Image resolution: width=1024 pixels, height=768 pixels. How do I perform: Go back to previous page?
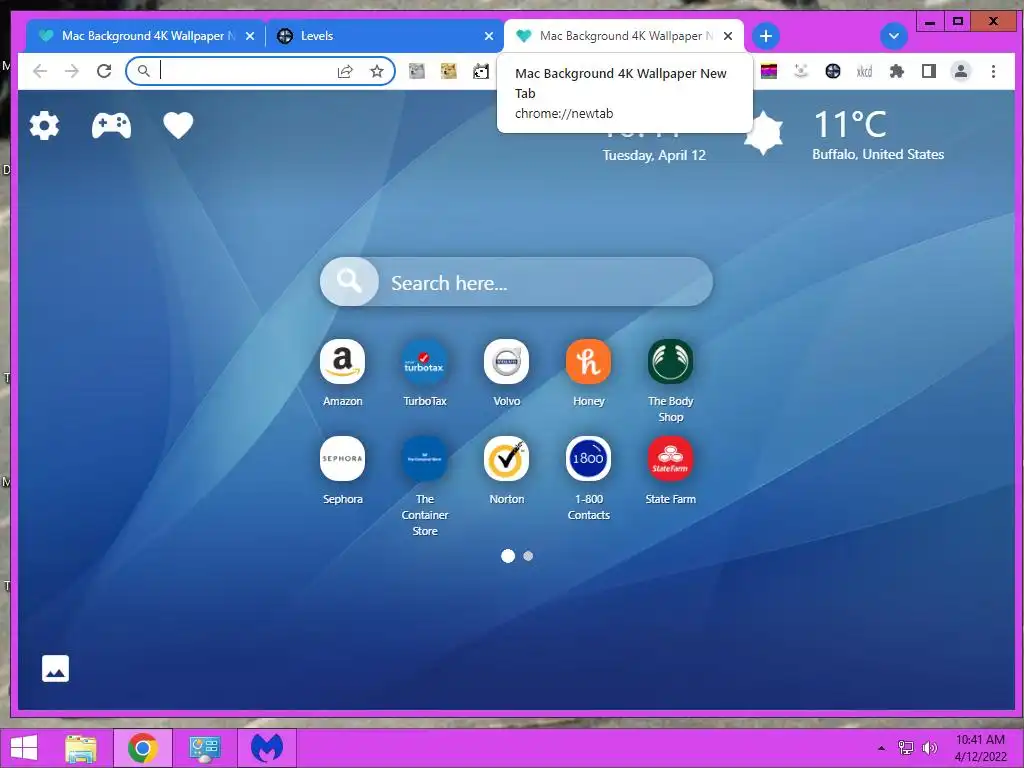40,71
